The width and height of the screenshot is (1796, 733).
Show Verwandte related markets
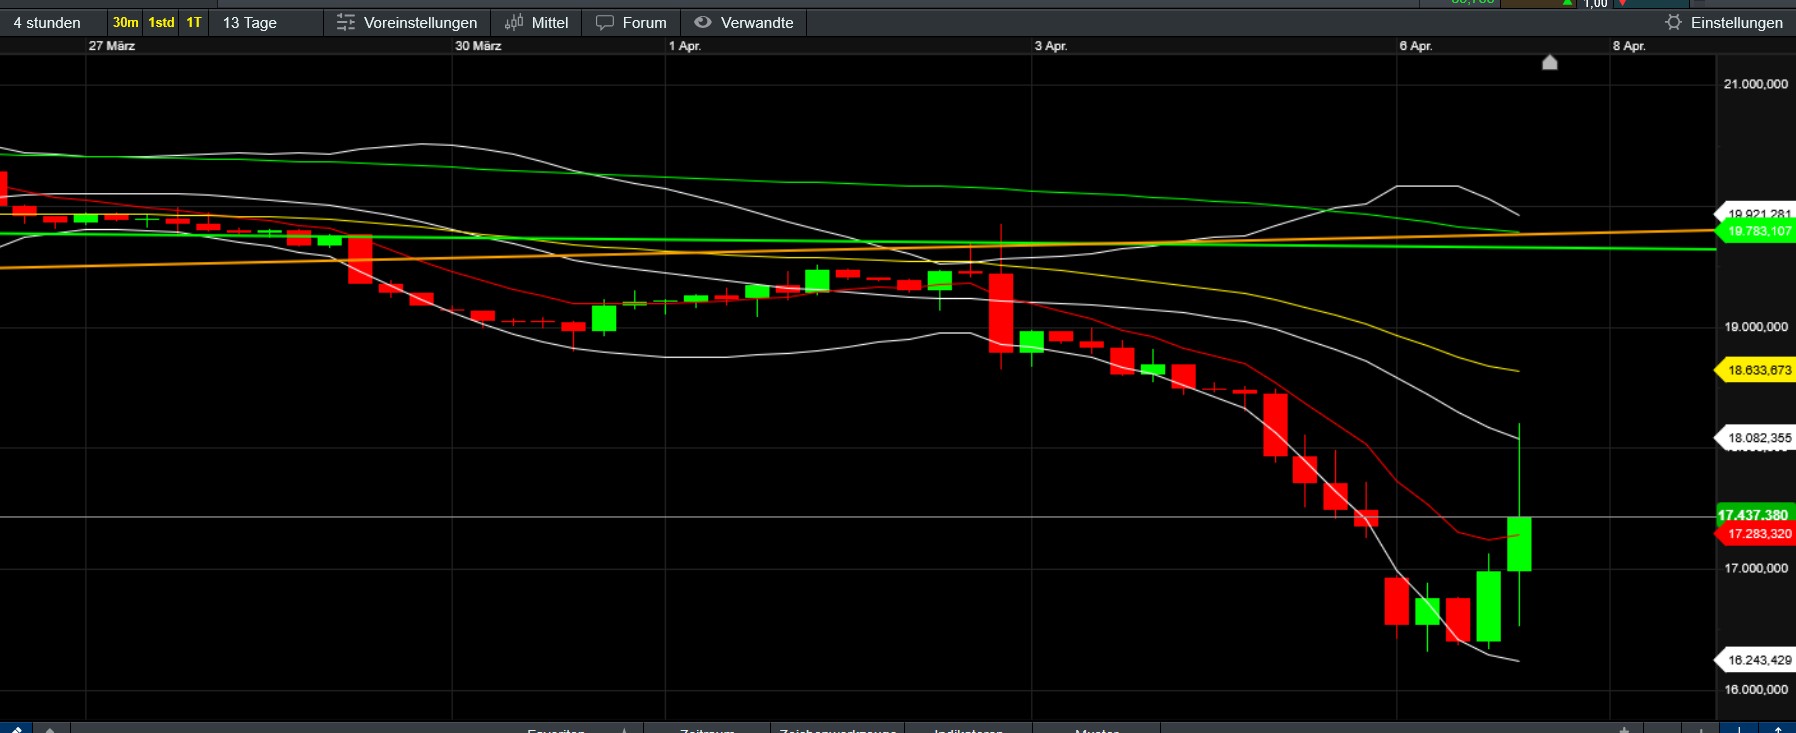(x=744, y=22)
